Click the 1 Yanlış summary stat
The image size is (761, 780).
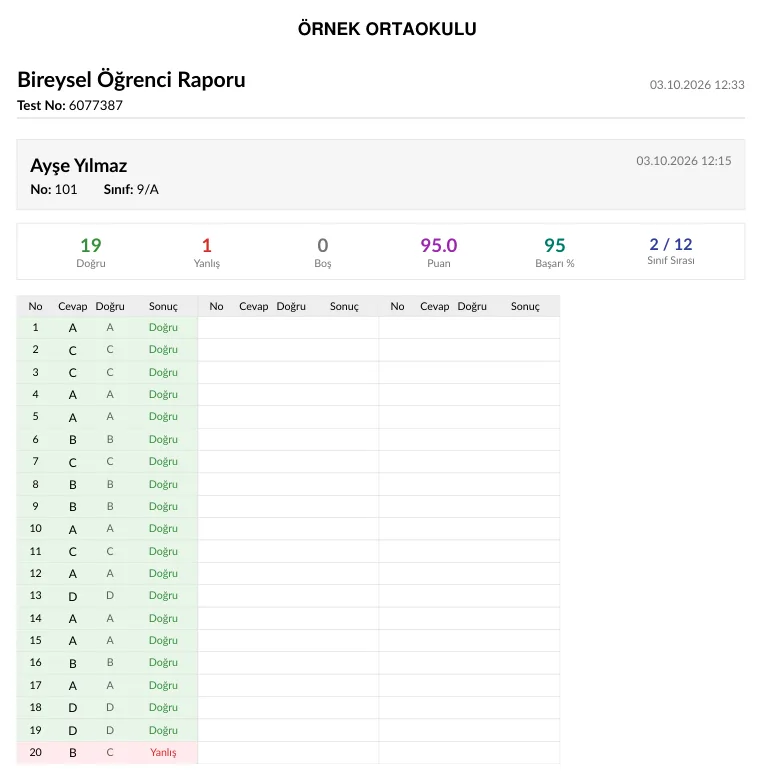point(207,252)
